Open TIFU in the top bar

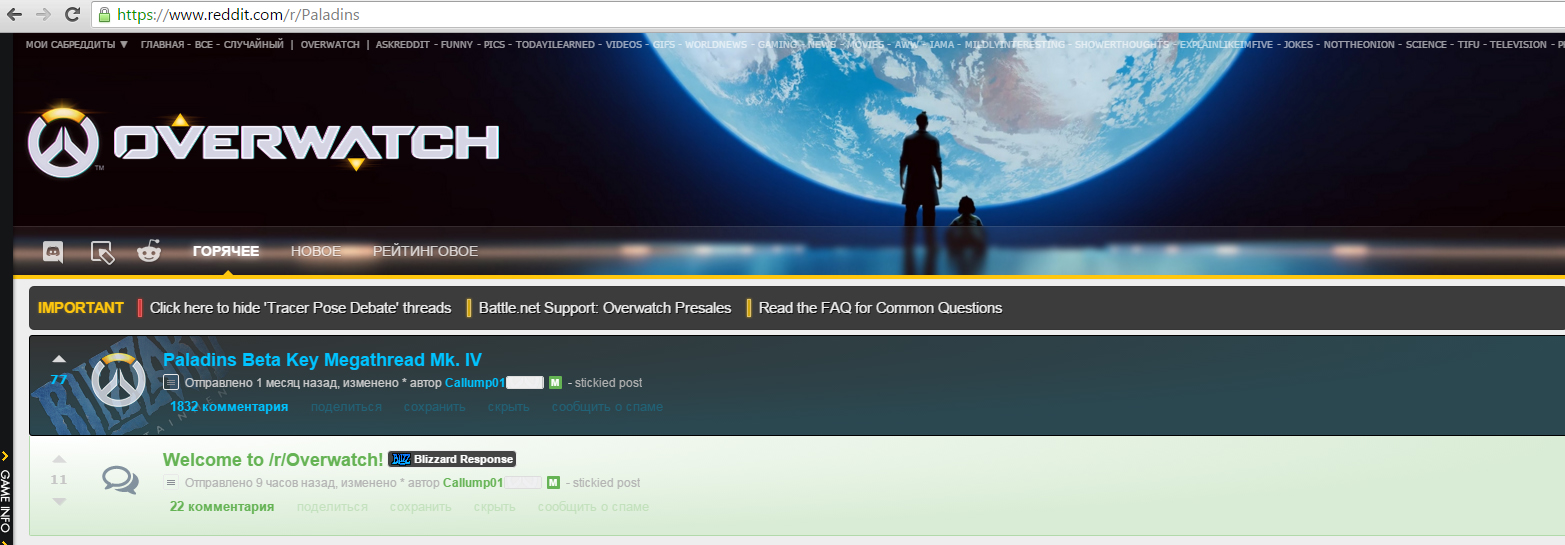(x=1468, y=44)
